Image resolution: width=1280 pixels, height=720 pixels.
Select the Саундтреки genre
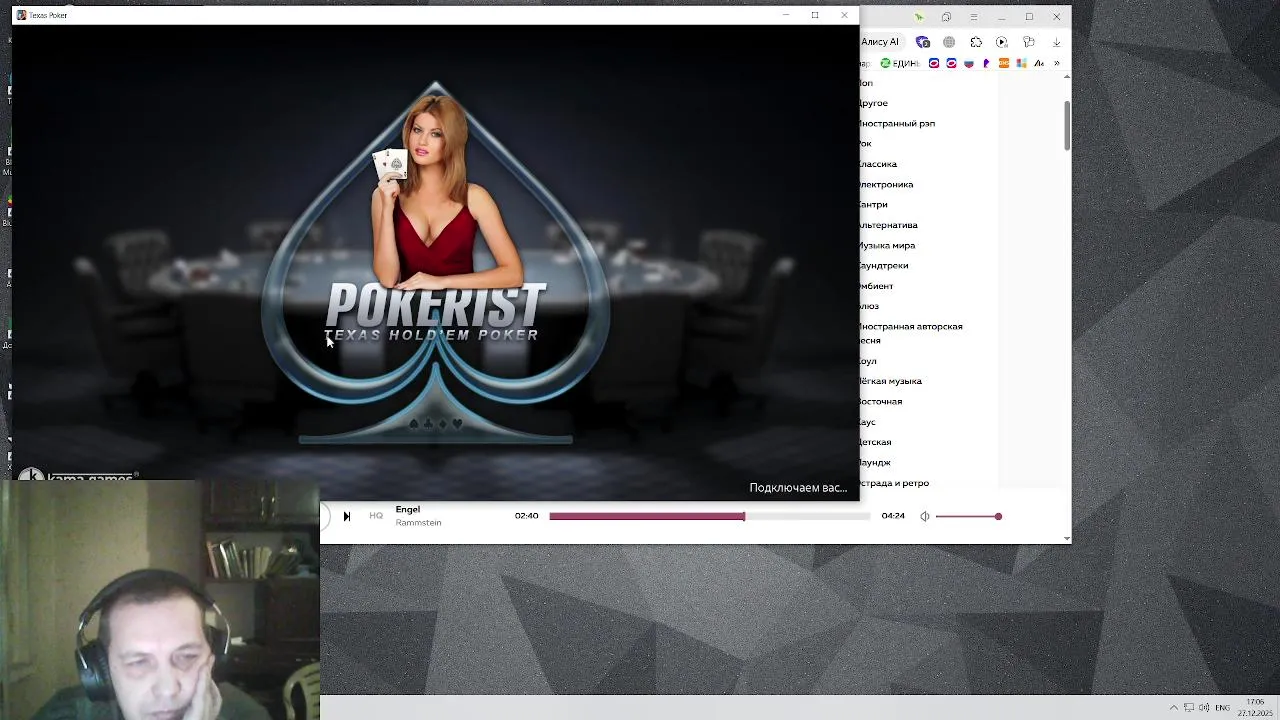tap(884, 265)
